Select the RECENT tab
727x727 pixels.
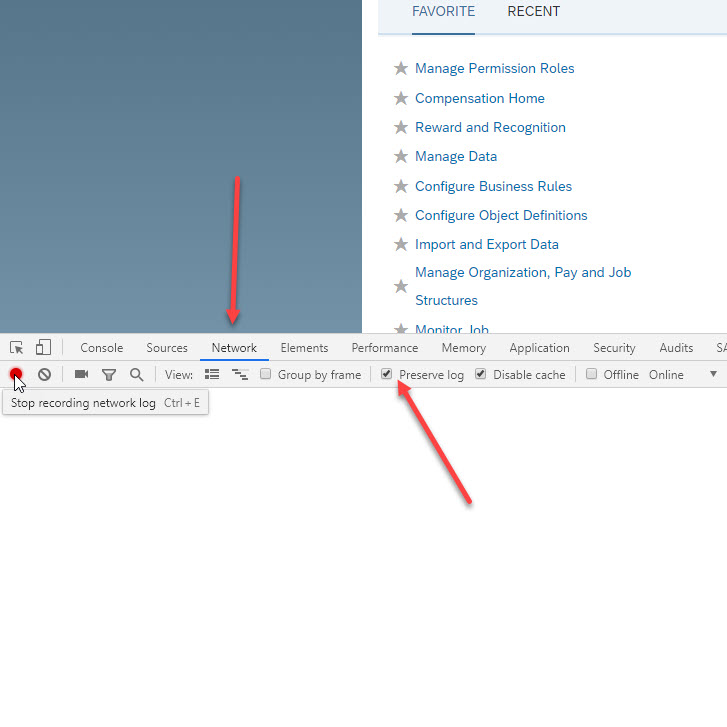click(x=534, y=11)
